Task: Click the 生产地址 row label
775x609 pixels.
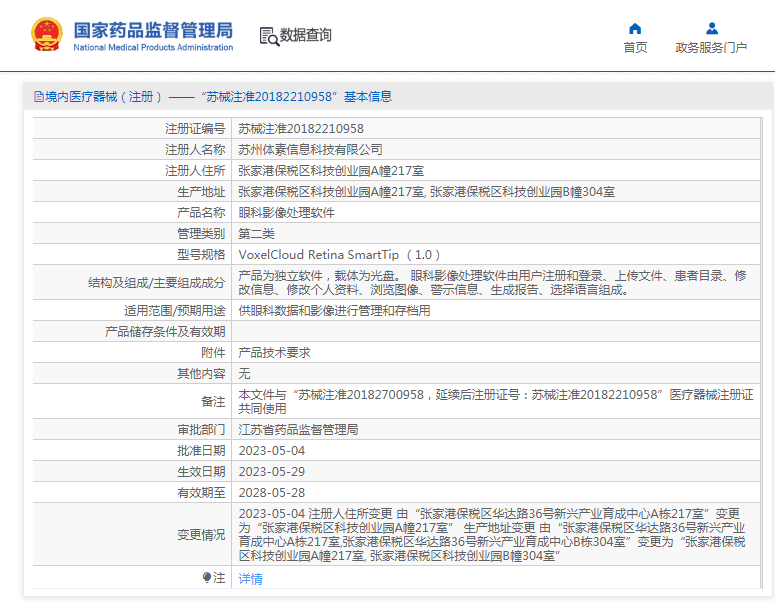Action: point(202,191)
